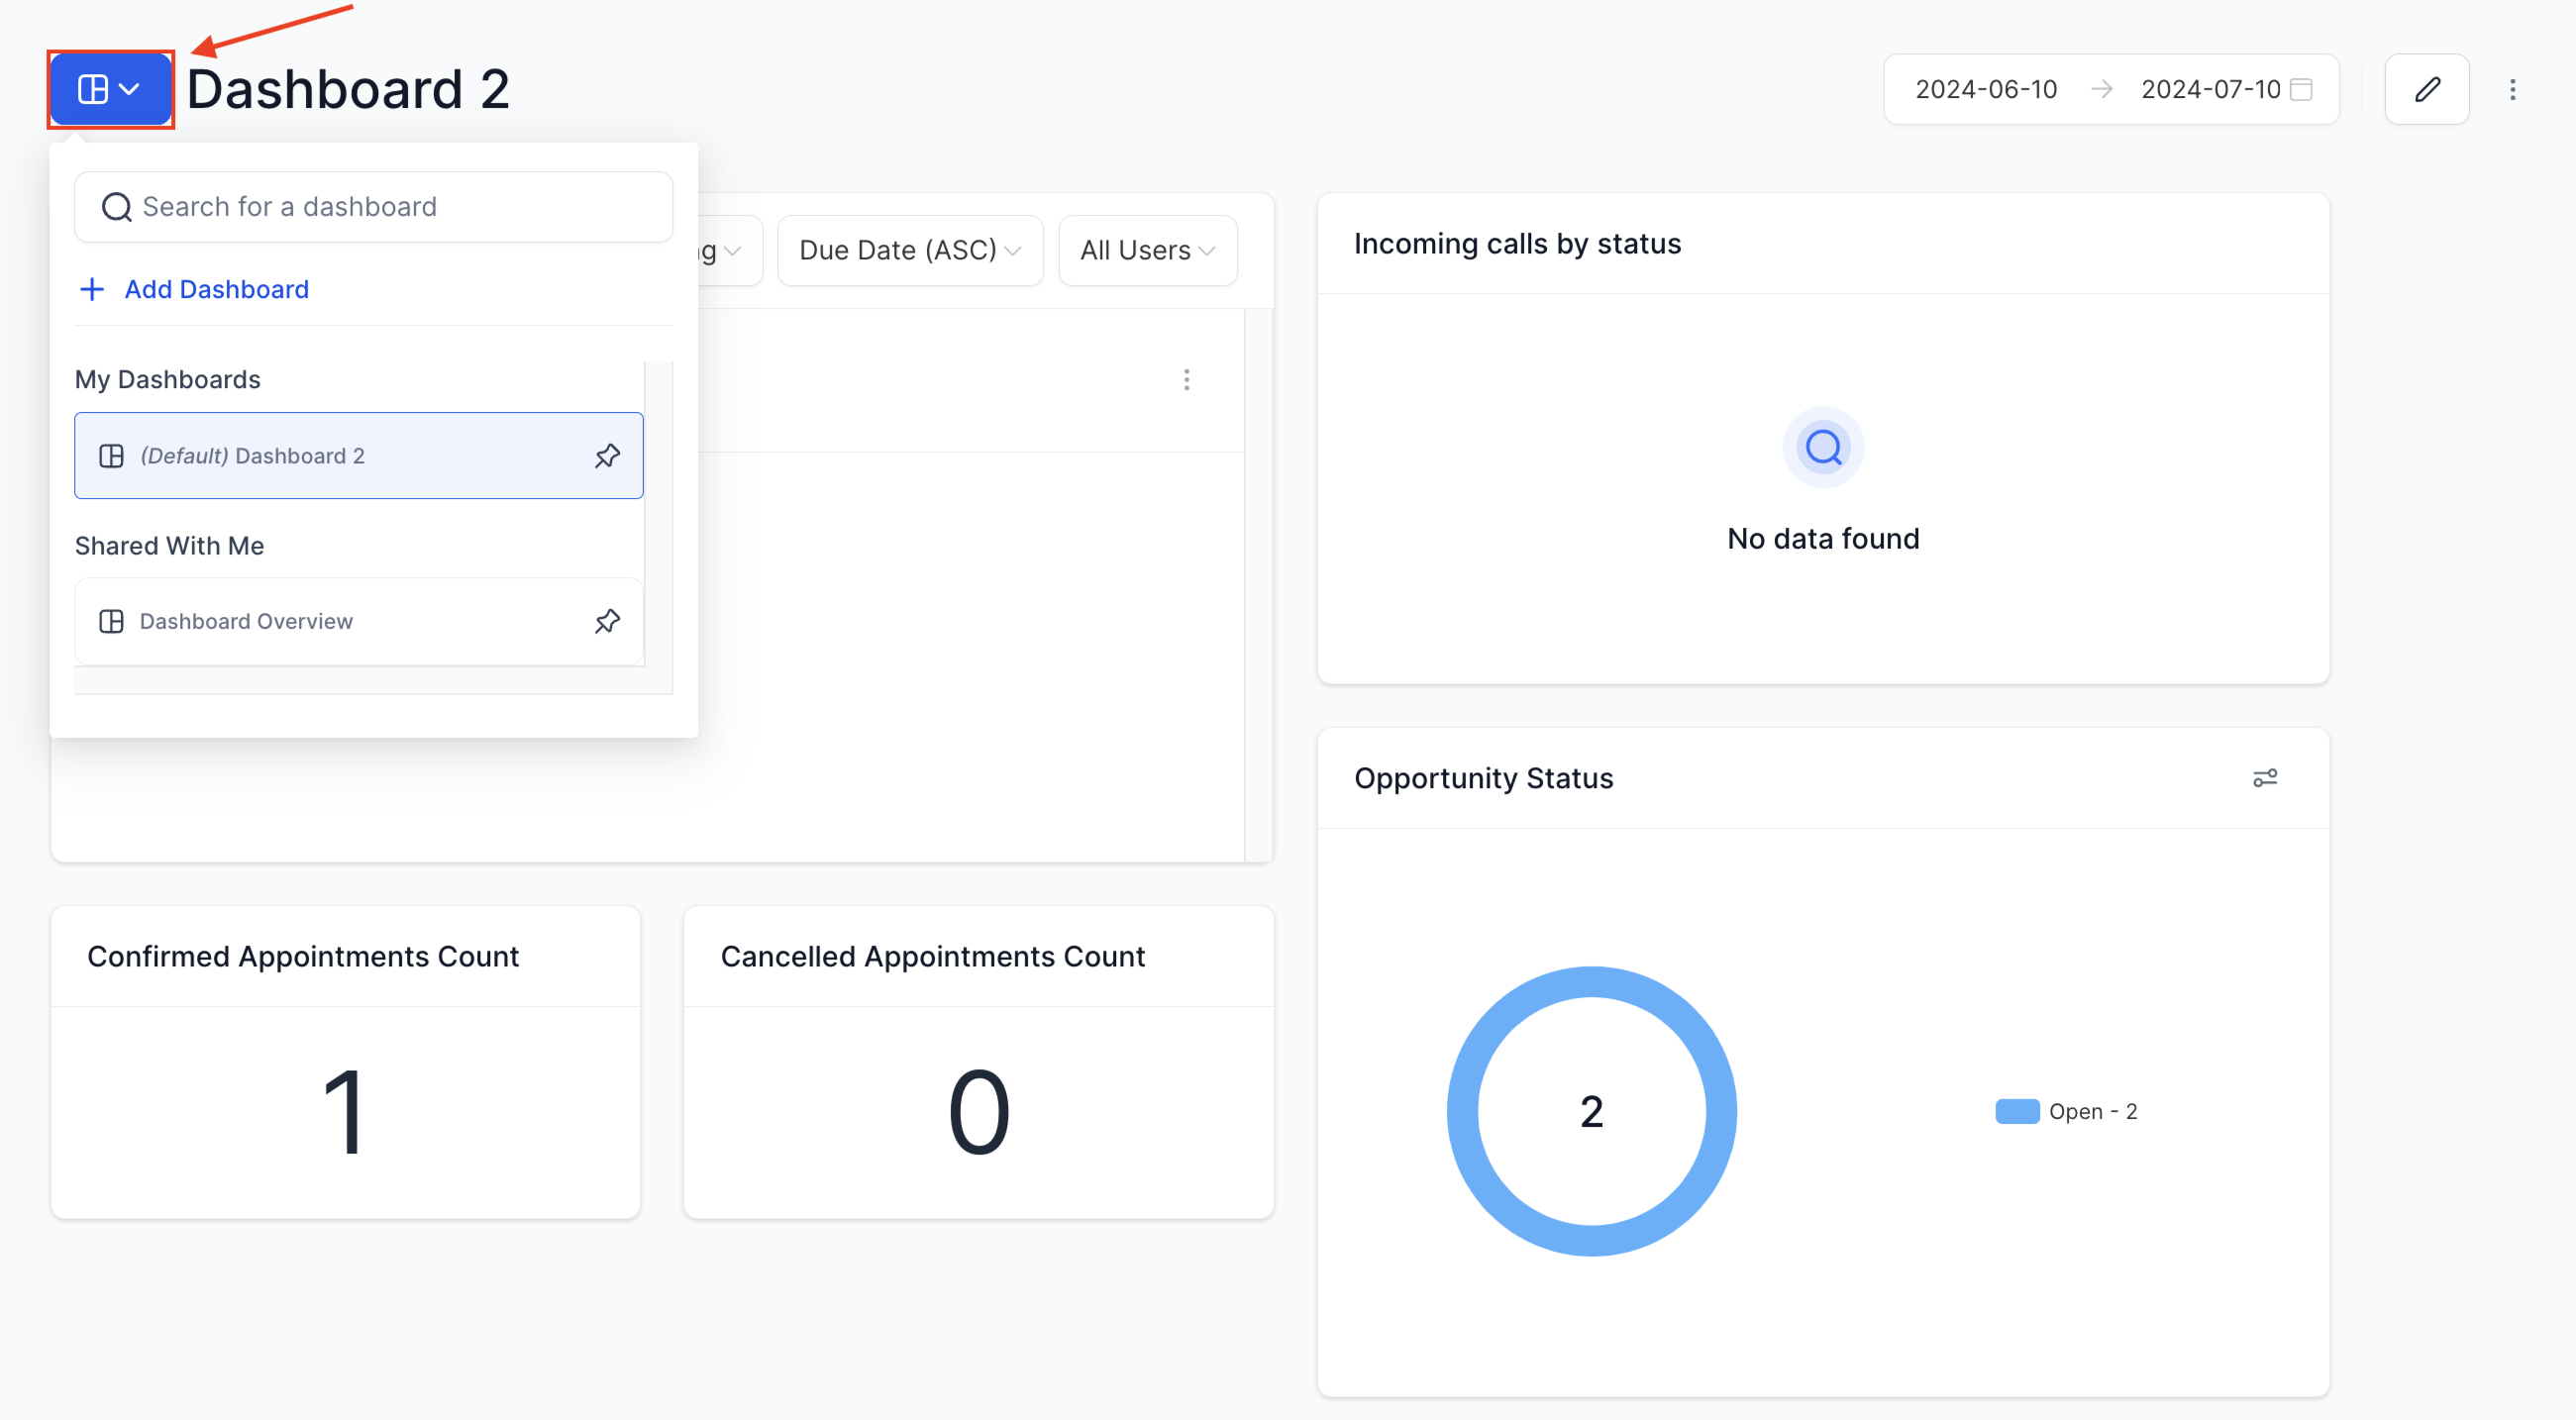The image size is (2576, 1420).
Task: Click the blue dashboard switcher button
Action: [x=110, y=89]
